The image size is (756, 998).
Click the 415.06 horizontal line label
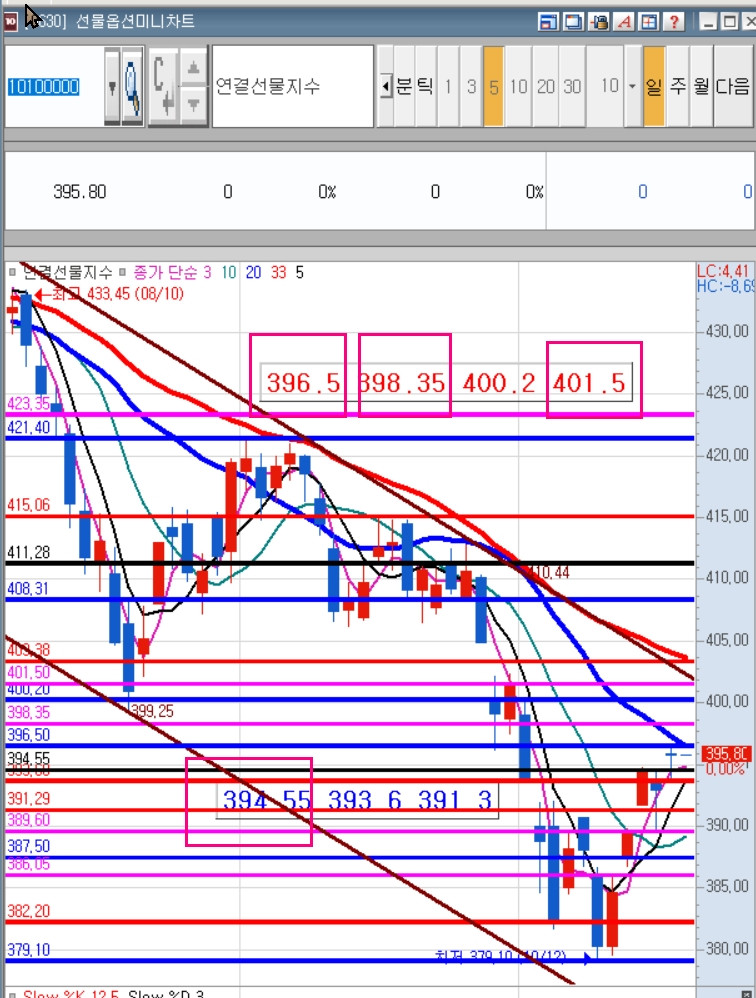pyautogui.click(x=28, y=505)
